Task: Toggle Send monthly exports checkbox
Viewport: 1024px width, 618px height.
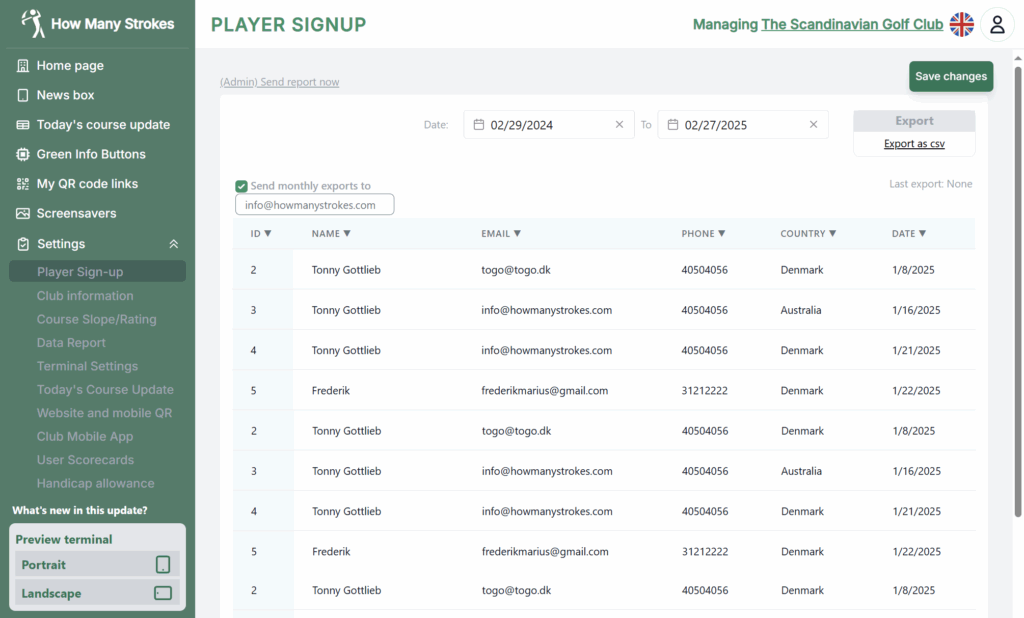Action: (242, 186)
